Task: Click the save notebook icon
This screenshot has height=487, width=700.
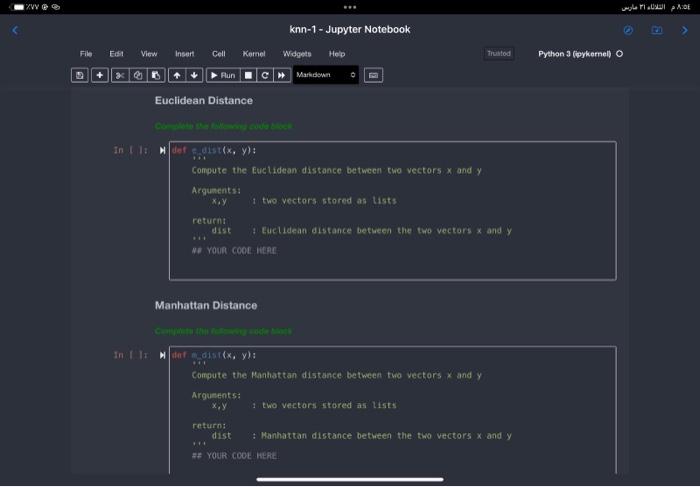Action: tap(79, 75)
